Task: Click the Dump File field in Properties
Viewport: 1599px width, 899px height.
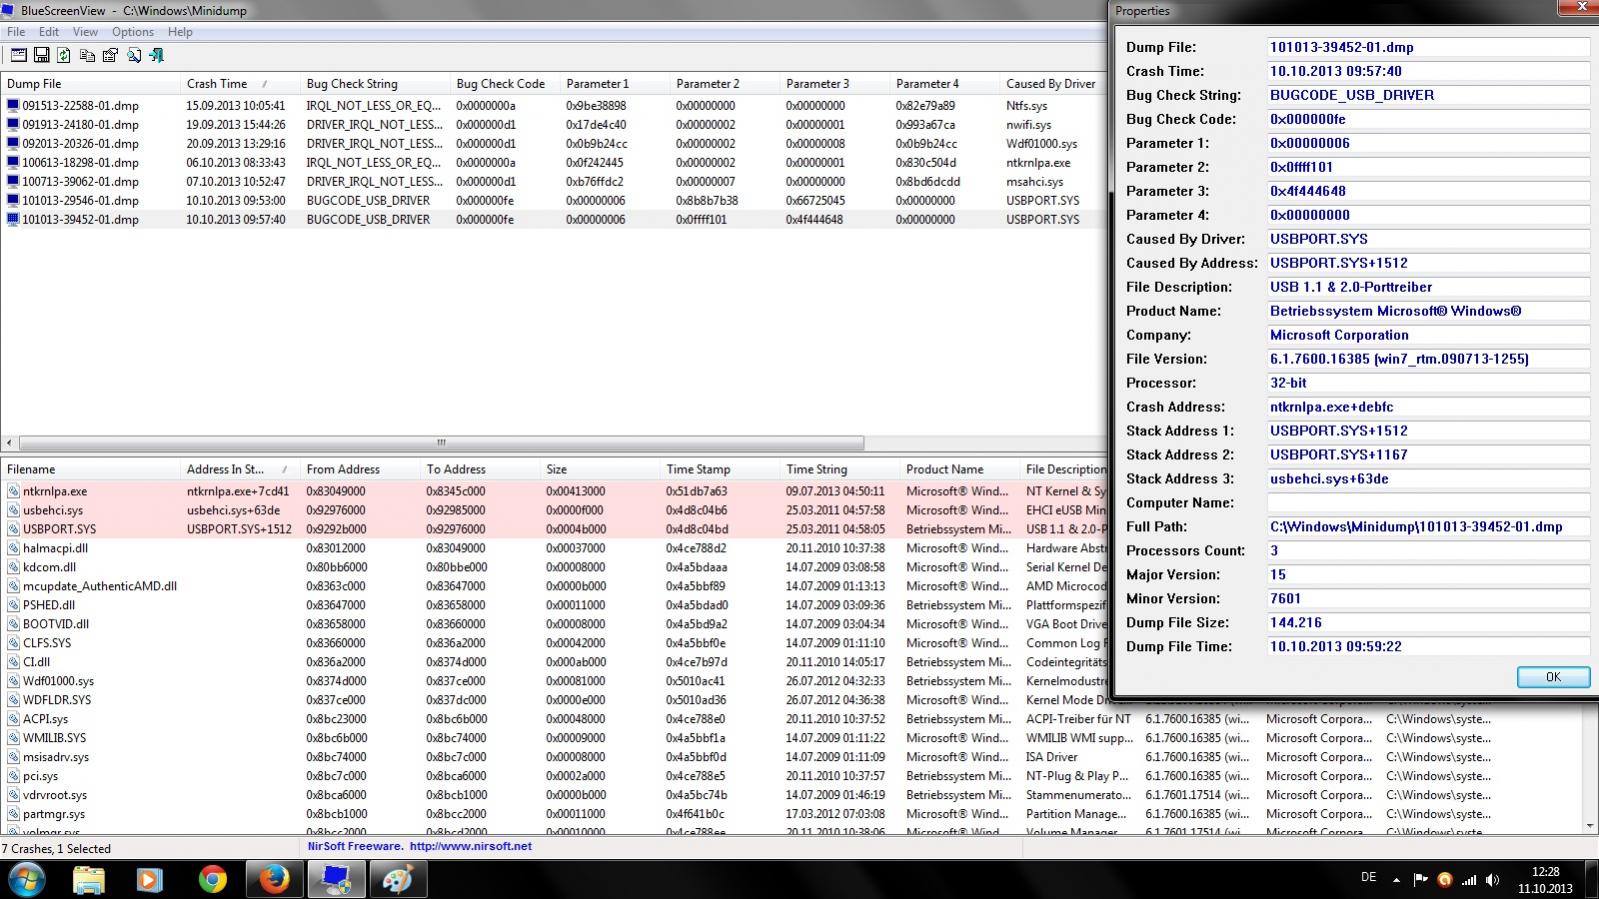Action: (x=1428, y=47)
